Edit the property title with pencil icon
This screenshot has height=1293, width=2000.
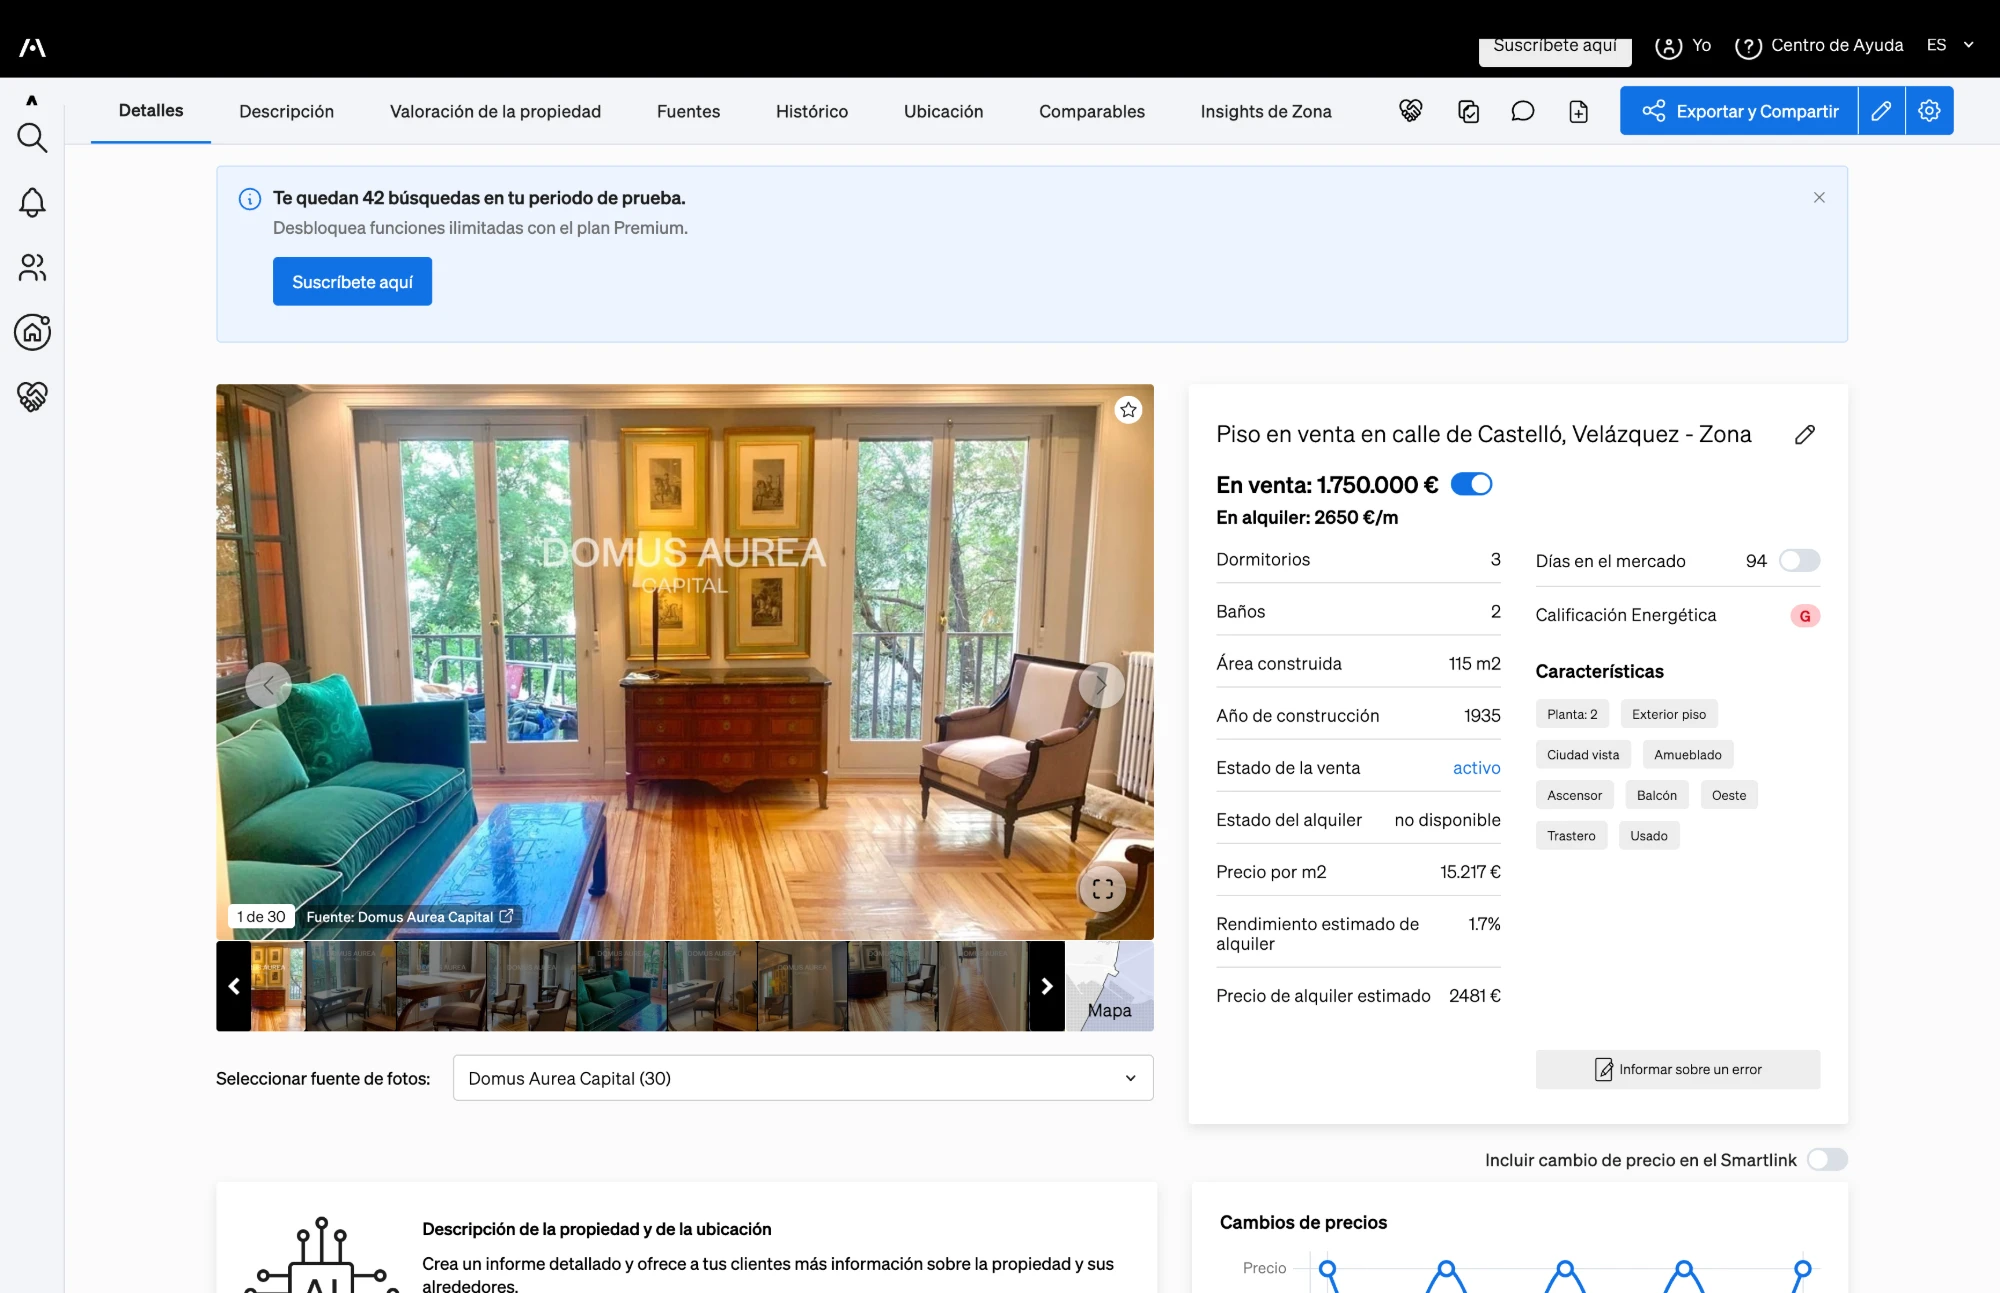[x=1805, y=435]
